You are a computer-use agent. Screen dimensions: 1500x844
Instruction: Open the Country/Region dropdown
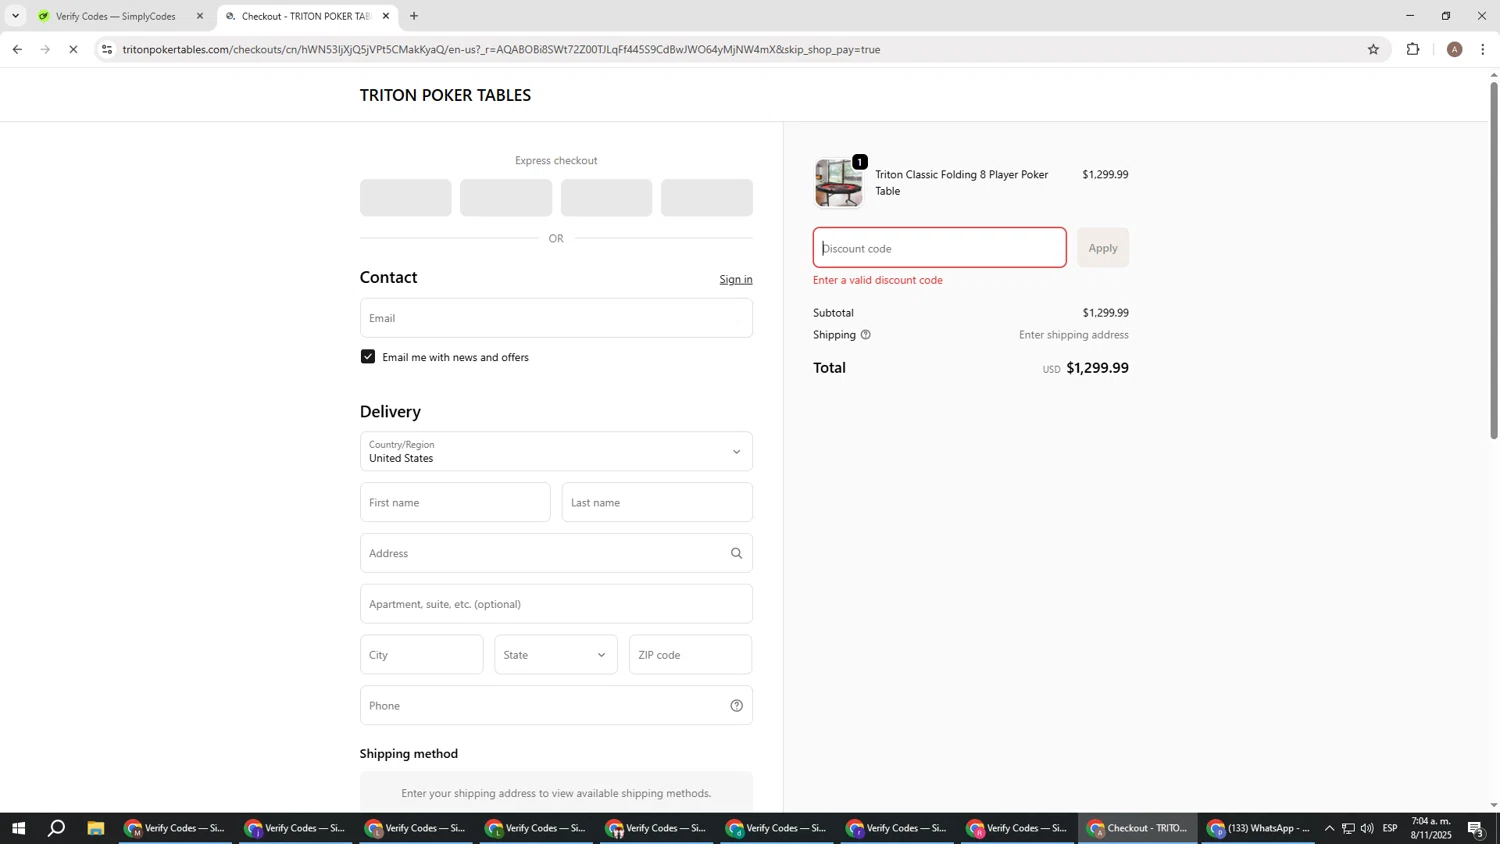[556, 452]
